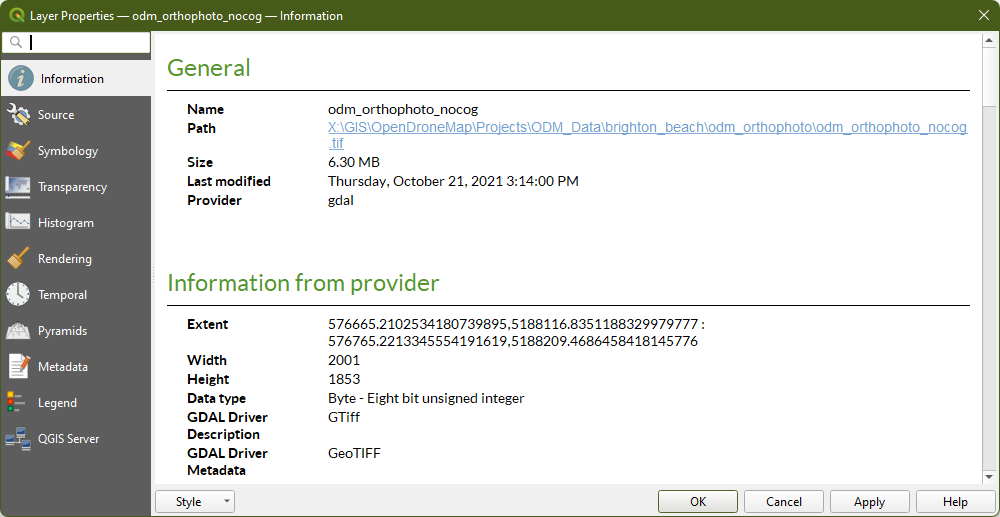Screen dimensions: 1000x517
Task: Select the Pyramids tab label
Action: (x=62, y=331)
